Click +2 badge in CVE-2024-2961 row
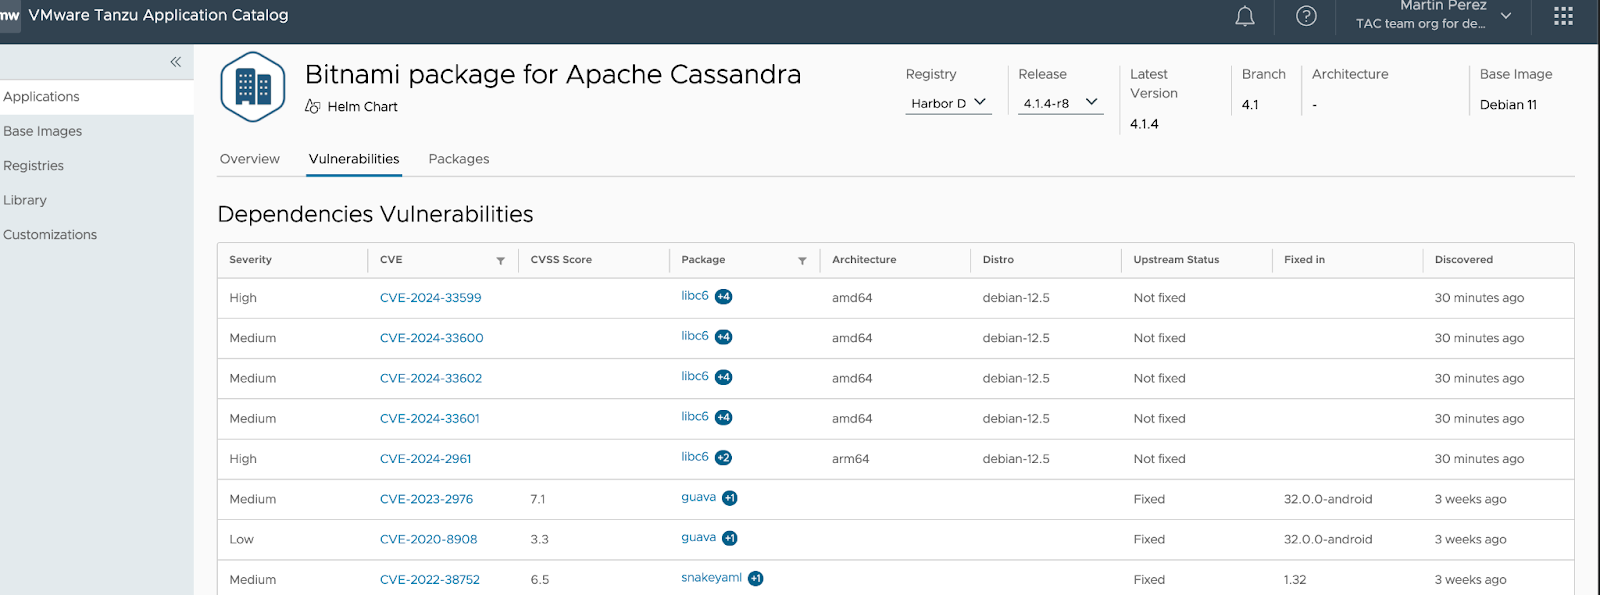 pos(724,458)
